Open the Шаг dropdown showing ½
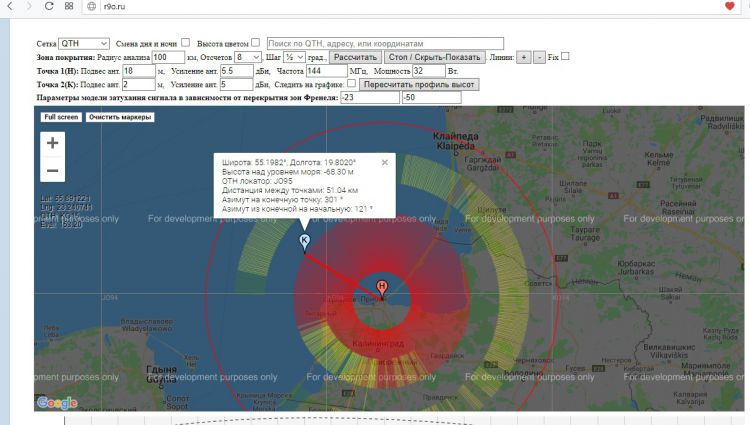 294,57
